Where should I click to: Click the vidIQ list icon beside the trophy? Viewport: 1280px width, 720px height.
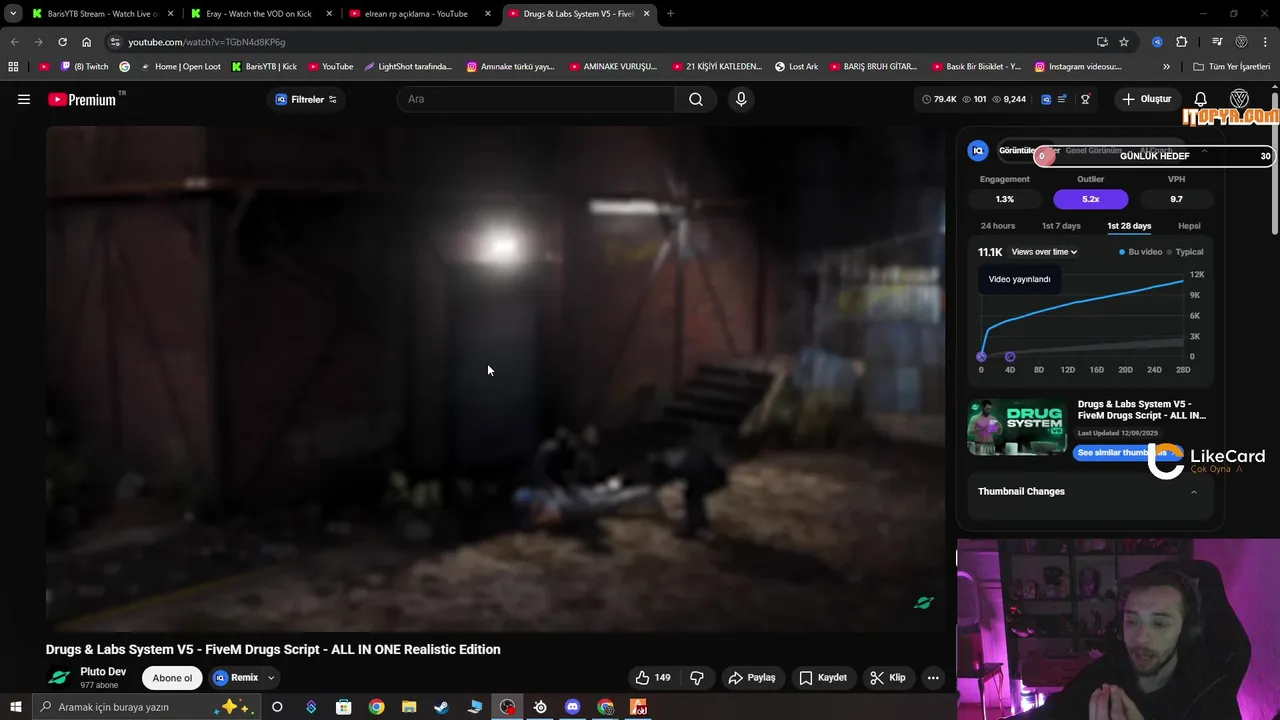click(x=1062, y=99)
